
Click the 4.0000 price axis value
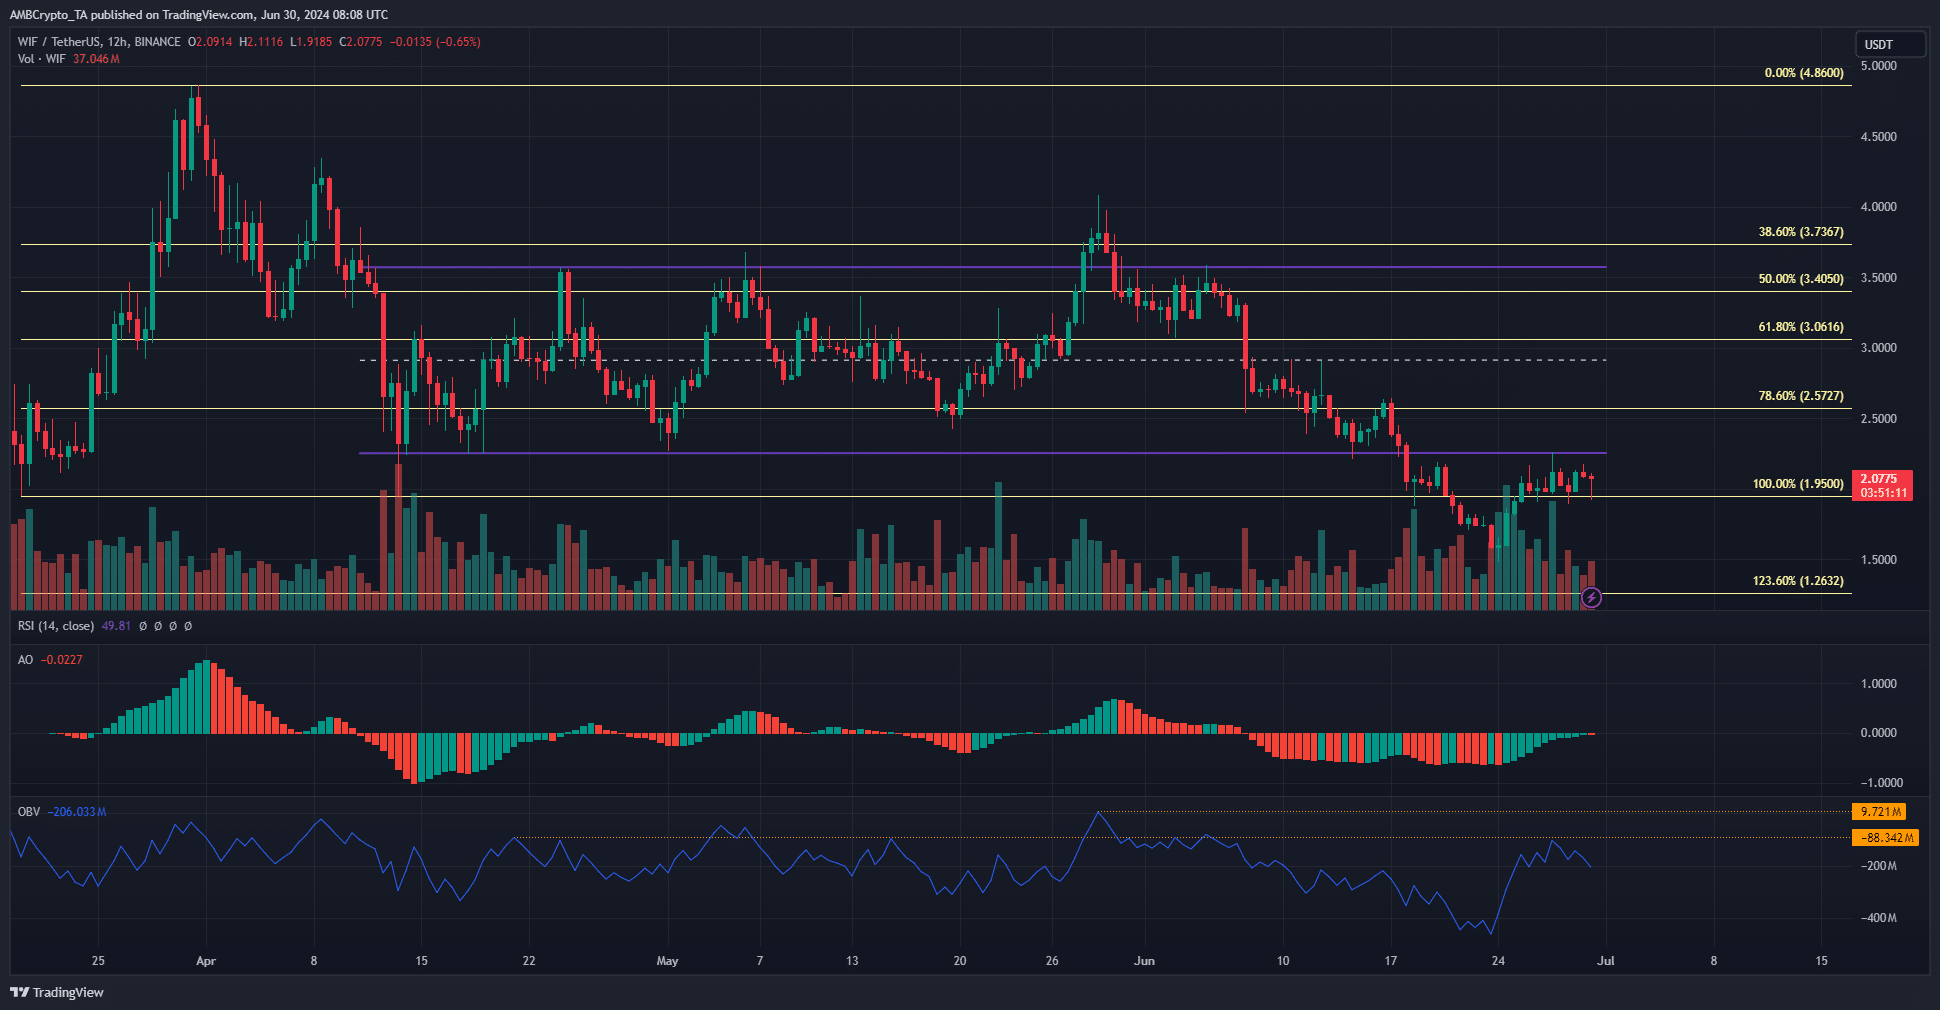(x=1878, y=207)
